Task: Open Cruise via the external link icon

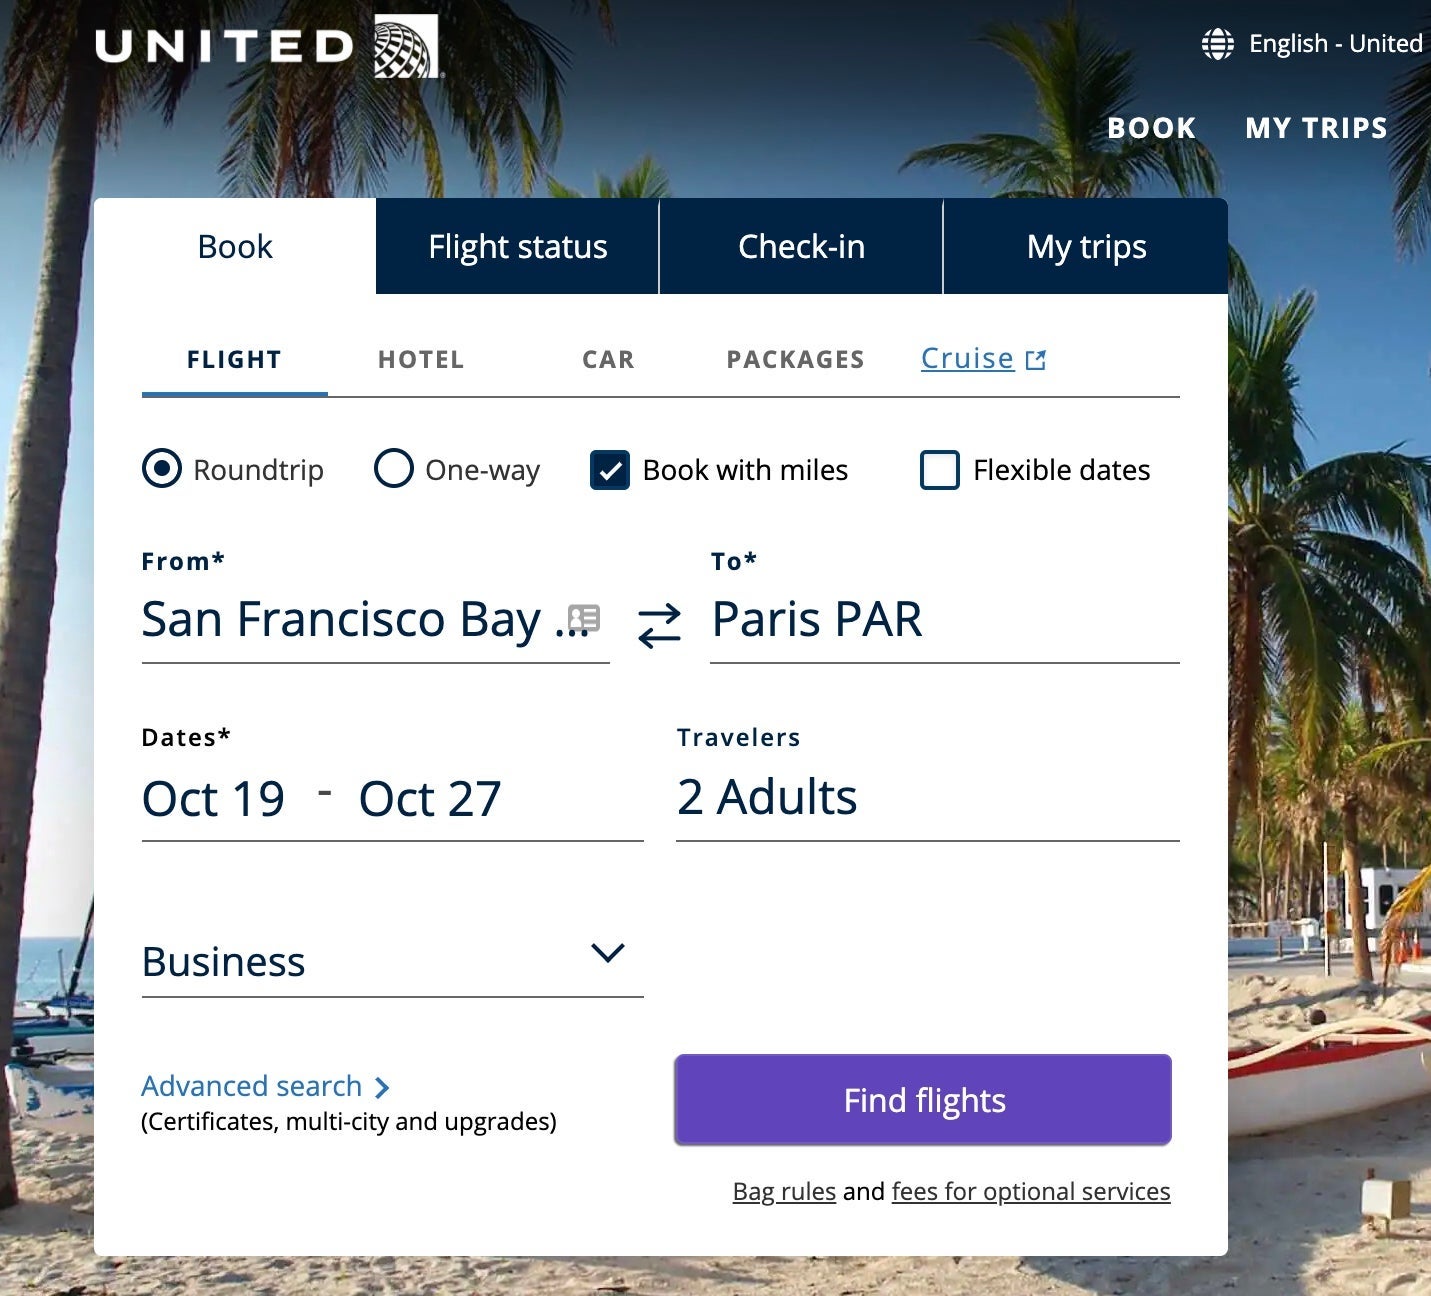Action: click(x=1035, y=357)
